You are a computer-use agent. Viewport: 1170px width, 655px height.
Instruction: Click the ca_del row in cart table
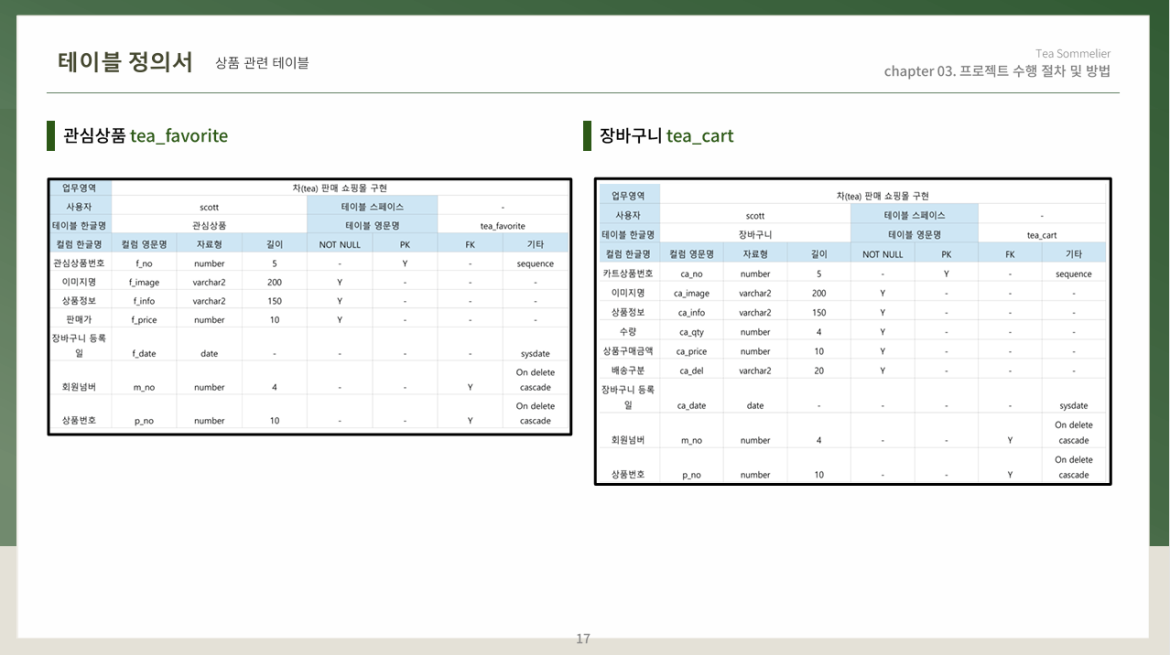(853, 371)
